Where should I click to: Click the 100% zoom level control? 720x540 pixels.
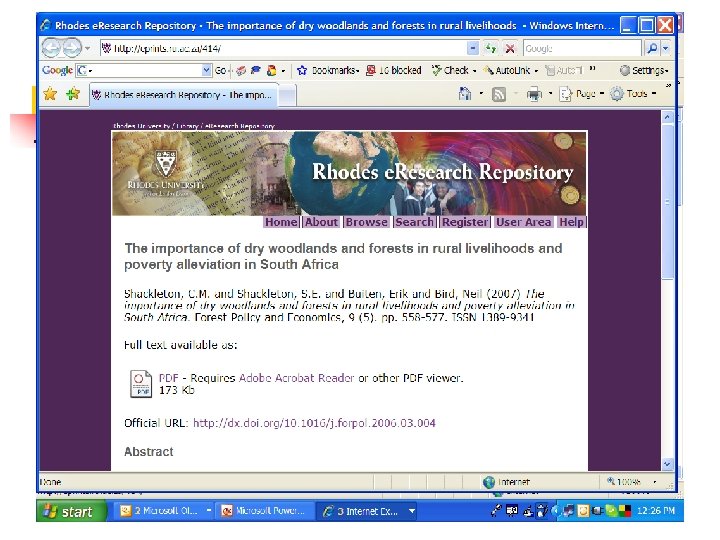coord(631,482)
